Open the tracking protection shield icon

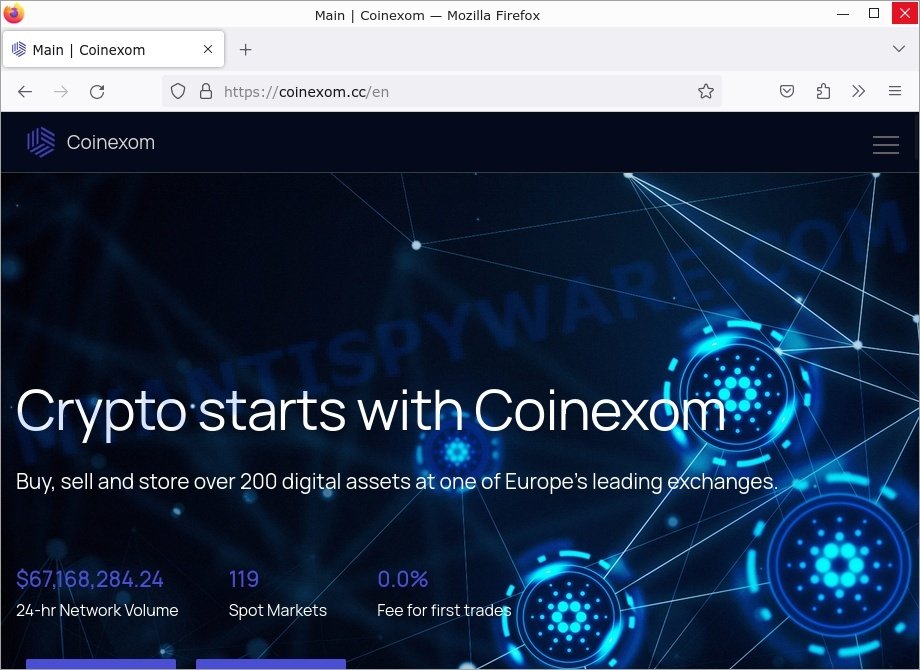178,92
